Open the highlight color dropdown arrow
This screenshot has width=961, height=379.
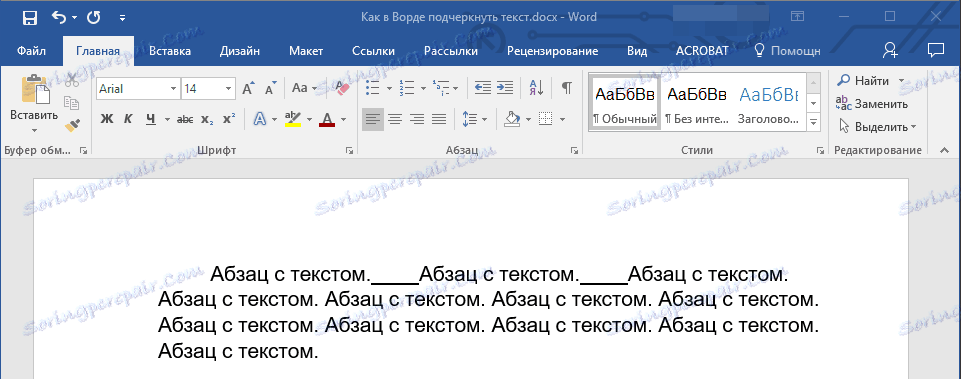(310, 120)
